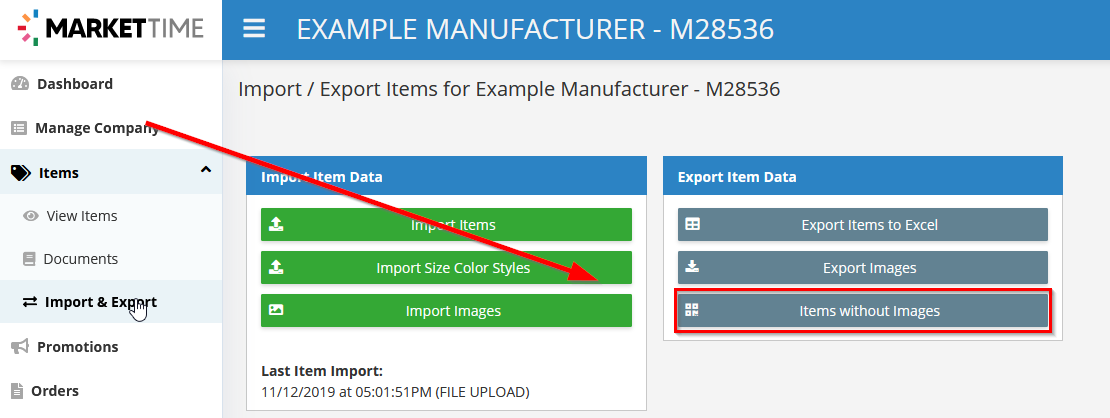1110x418 pixels.
Task: Click Import Size Color Styles button
Action: click(x=446, y=268)
